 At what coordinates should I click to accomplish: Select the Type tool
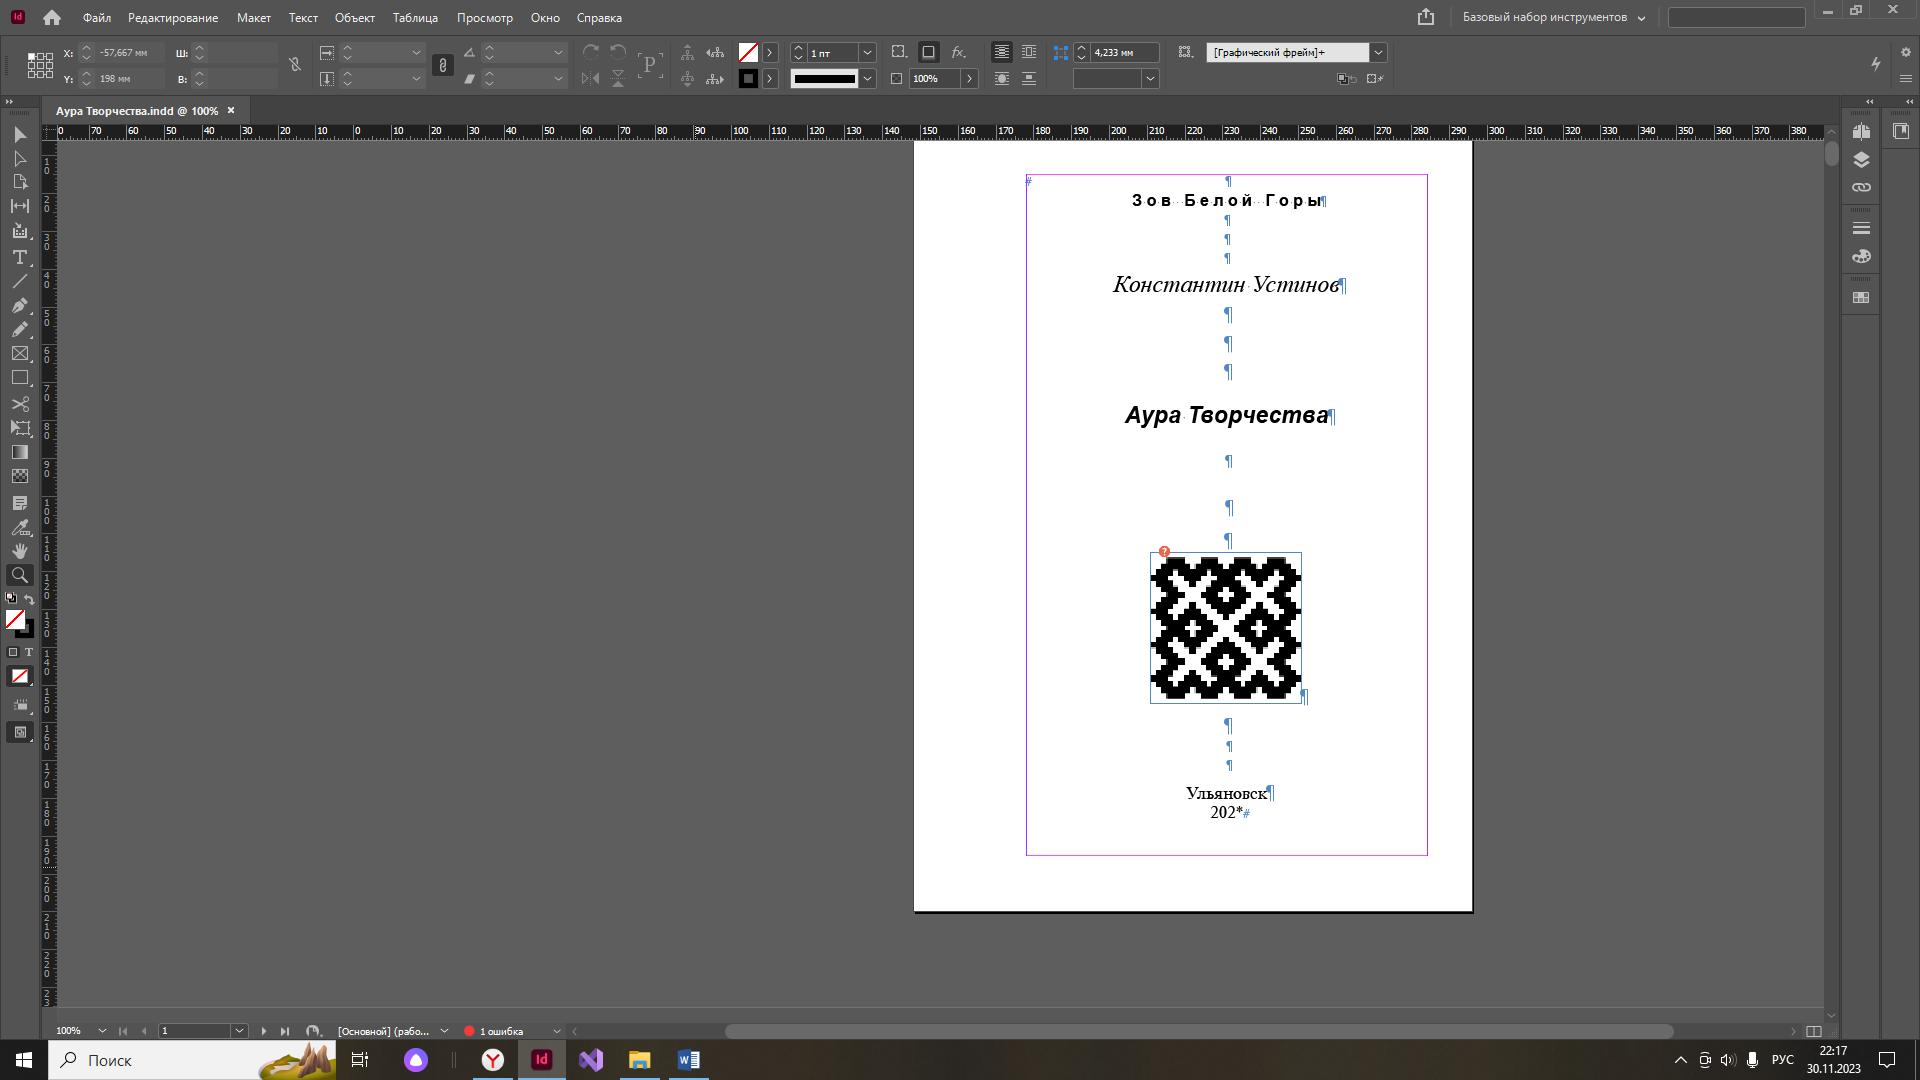pos(19,257)
